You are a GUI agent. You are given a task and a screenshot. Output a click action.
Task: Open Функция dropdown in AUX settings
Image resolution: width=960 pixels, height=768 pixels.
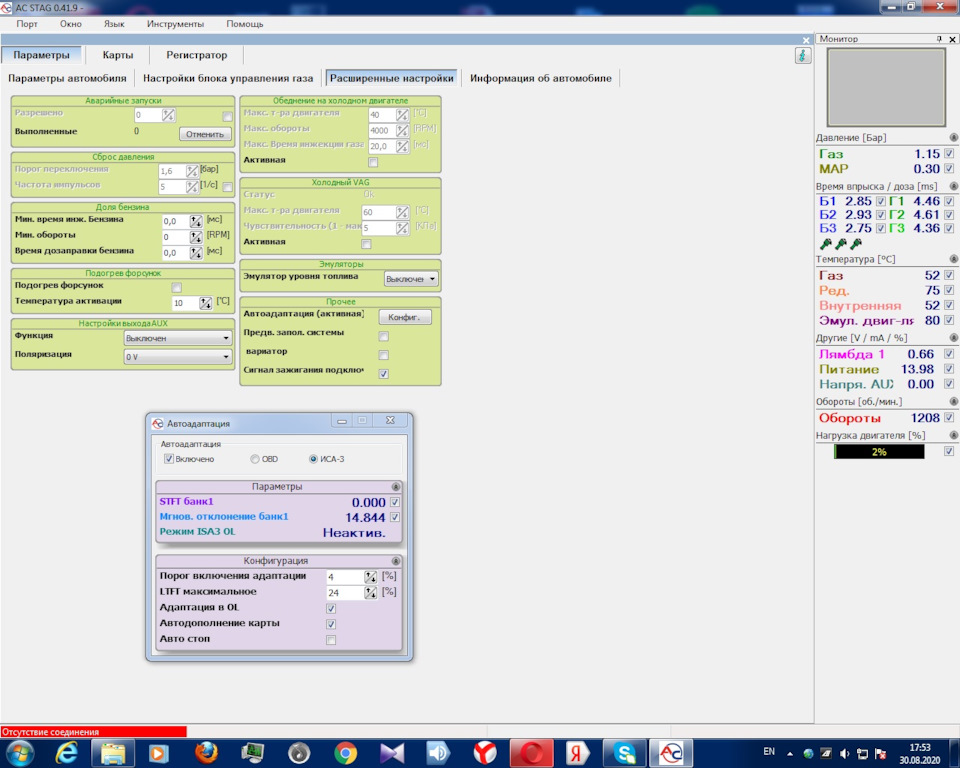click(177, 338)
